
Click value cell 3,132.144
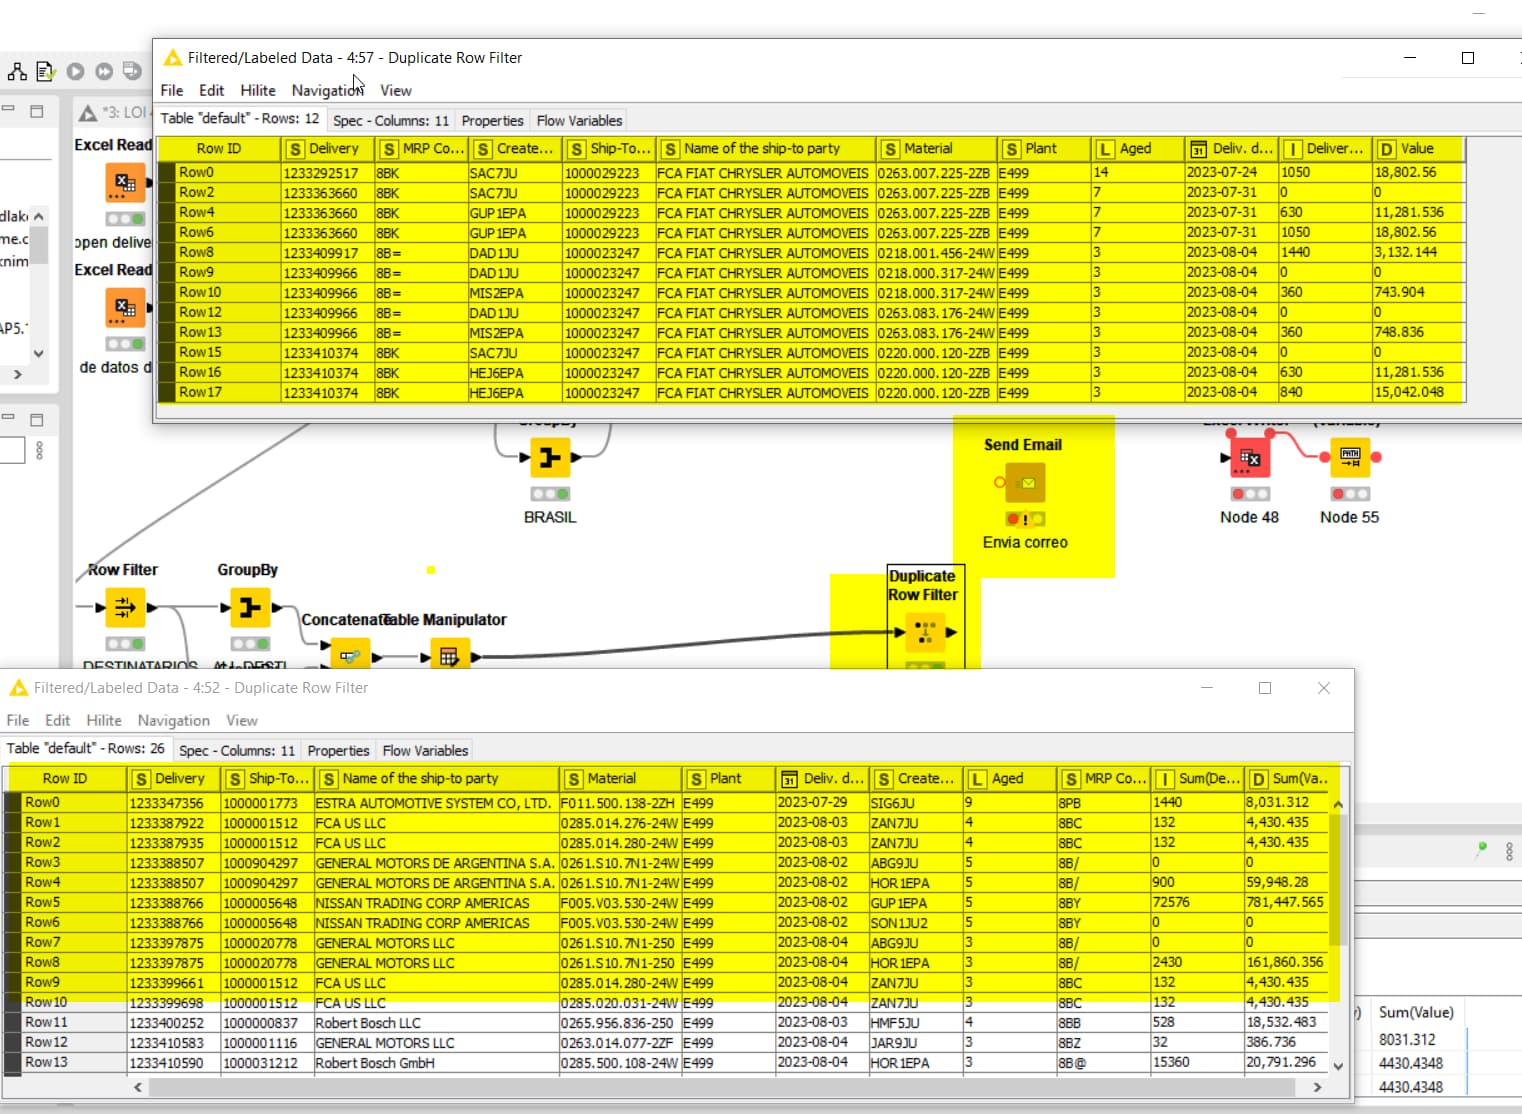point(1418,252)
